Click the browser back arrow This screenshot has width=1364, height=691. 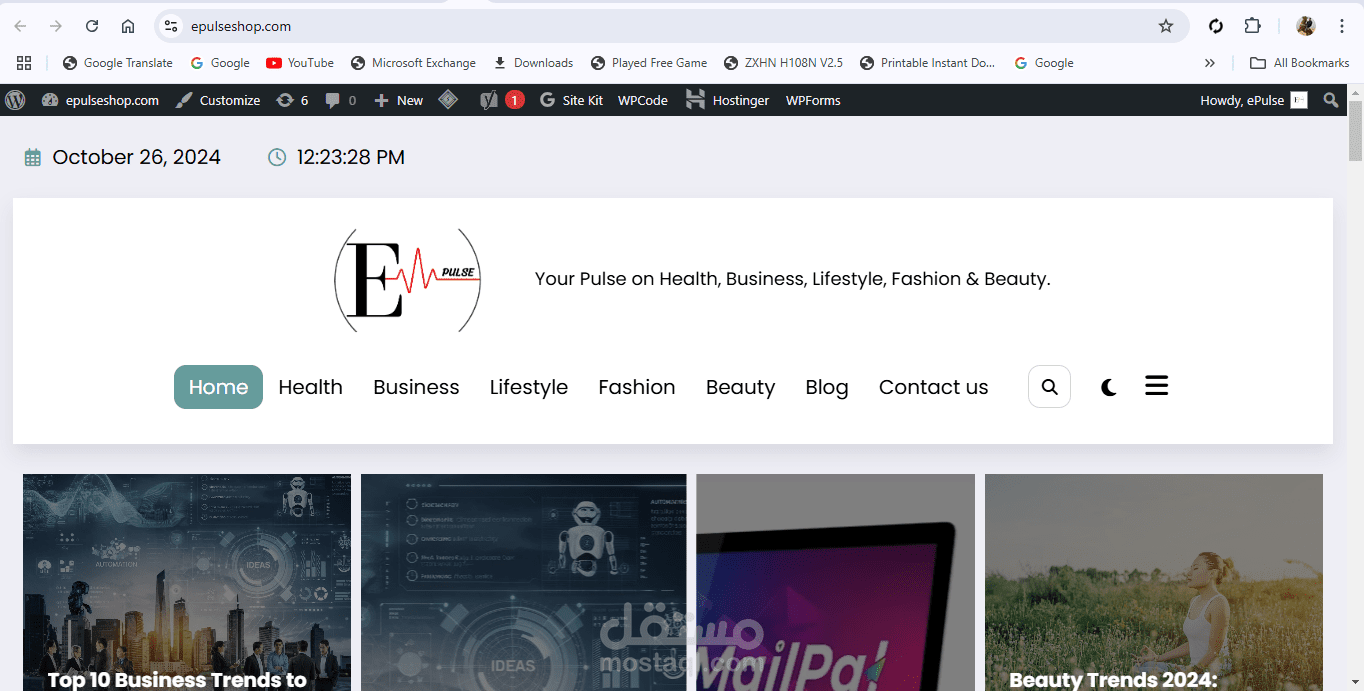(x=20, y=26)
